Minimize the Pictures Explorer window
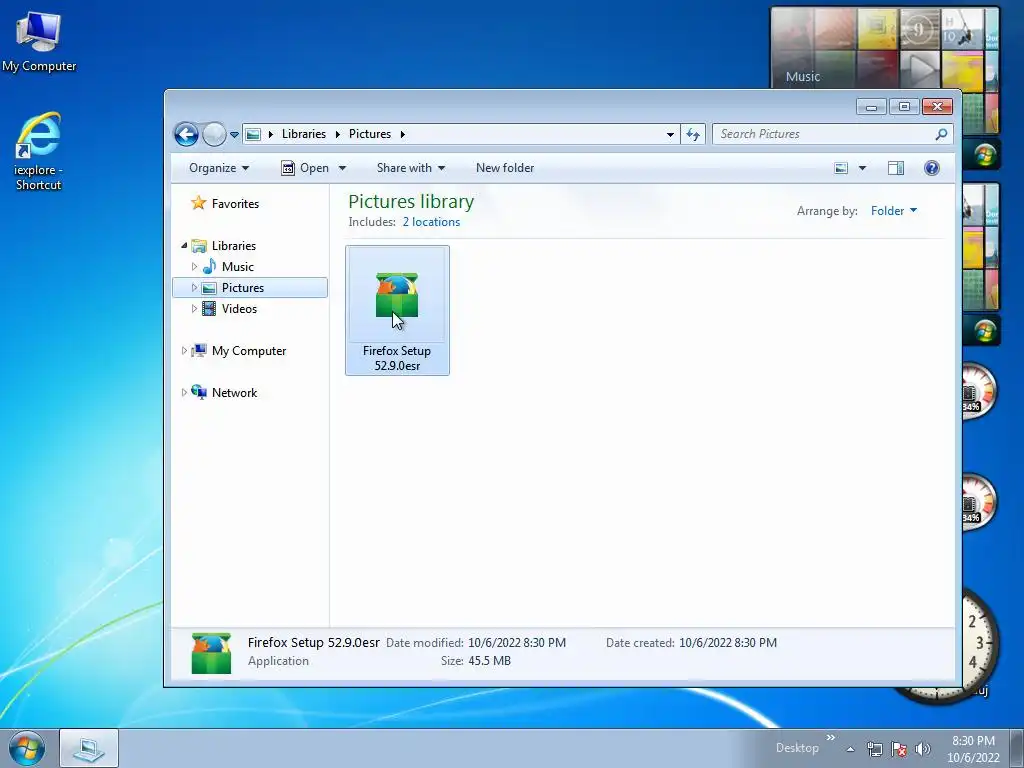Viewport: 1024px width, 768px height. tap(871, 106)
